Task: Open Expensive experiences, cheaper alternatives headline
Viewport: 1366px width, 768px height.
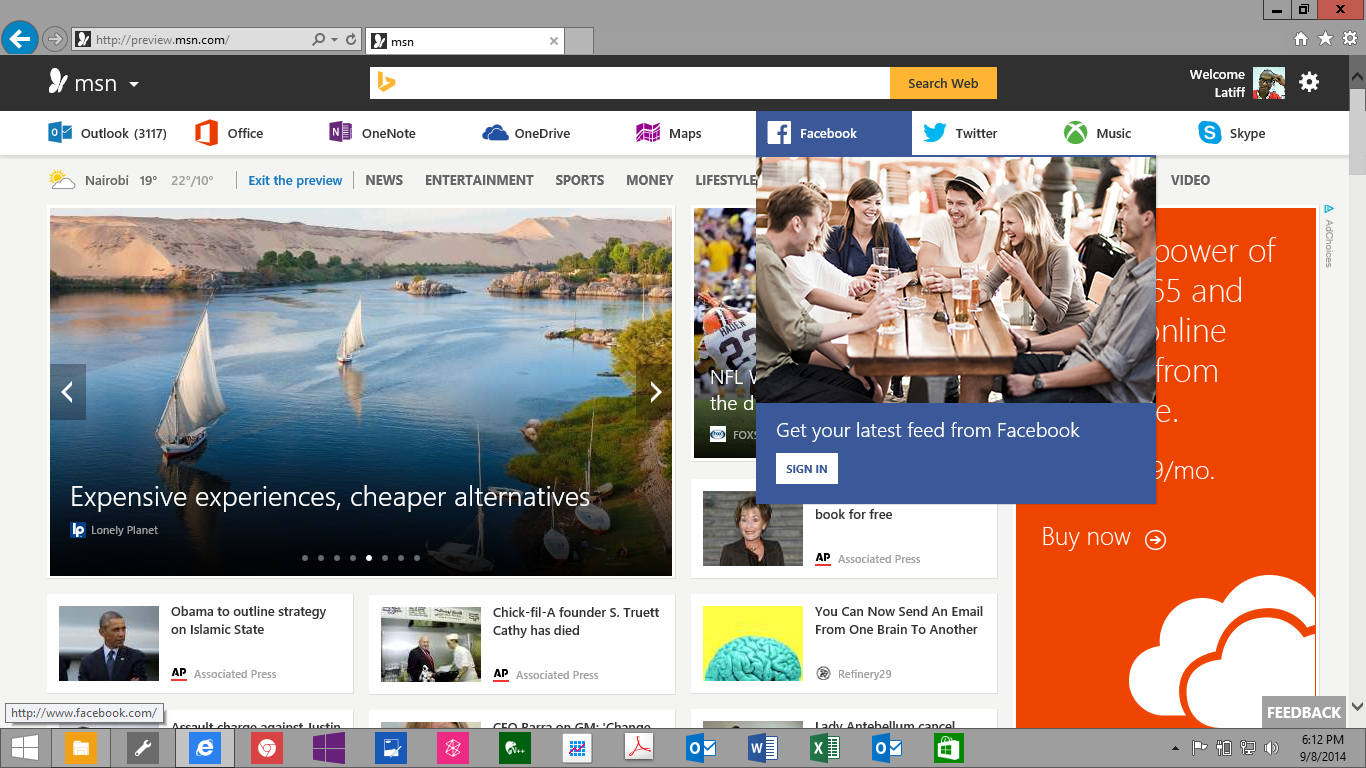Action: point(330,497)
